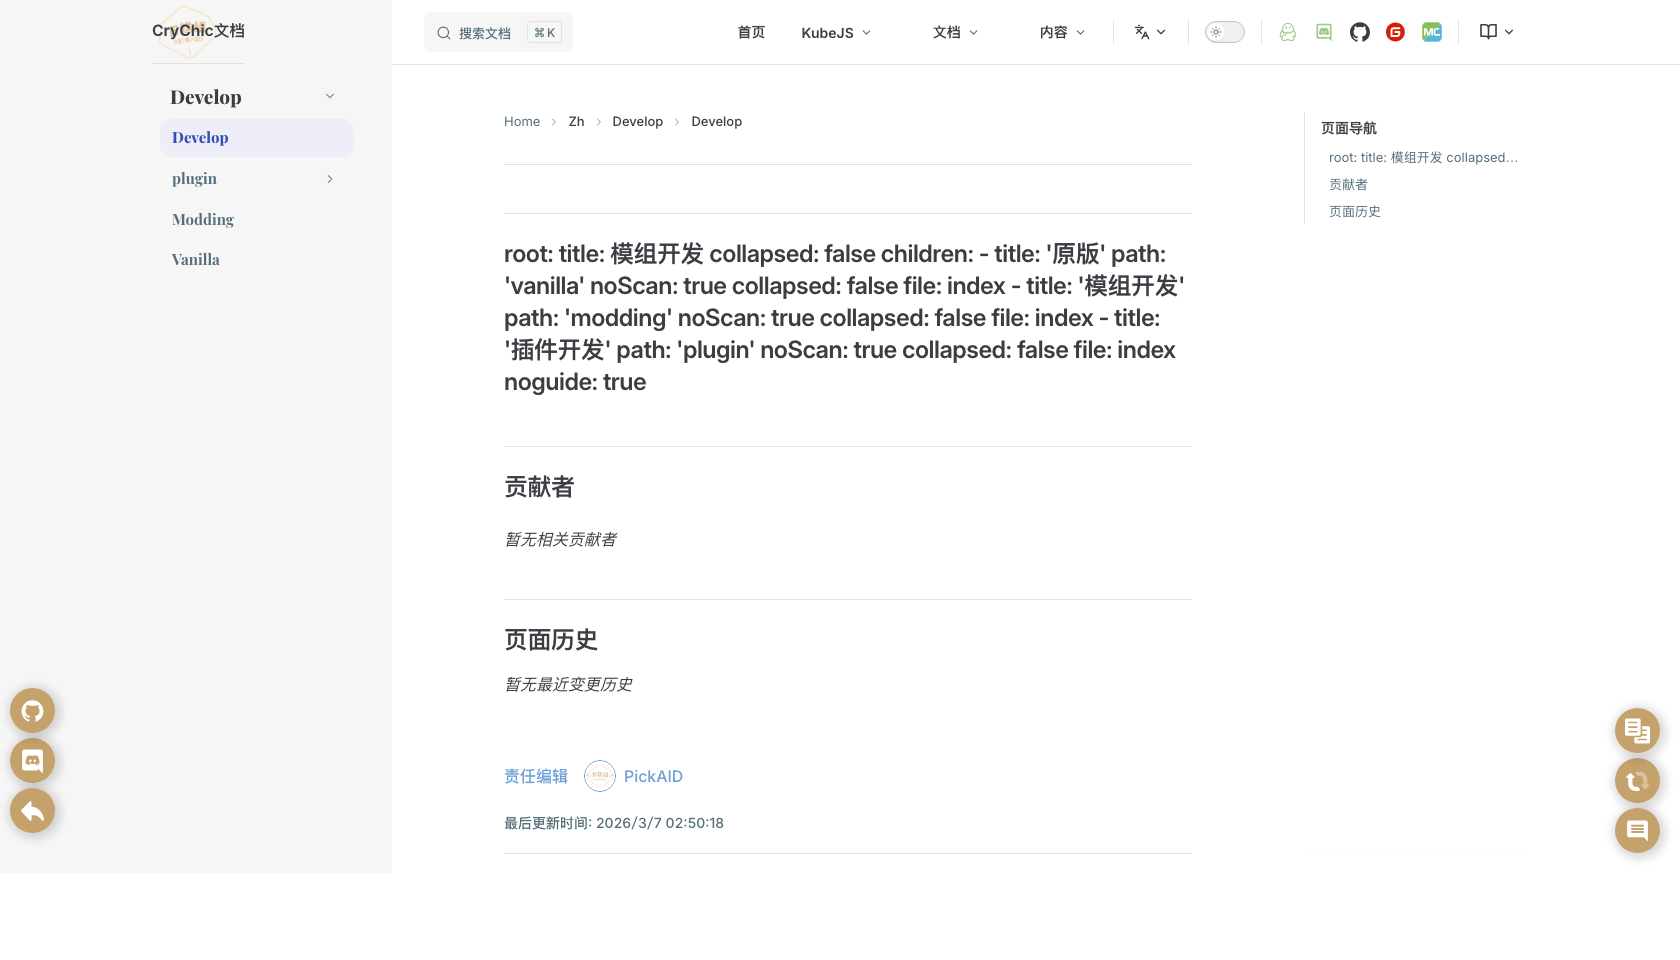Open the 首页 menu item

pyautogui.click(x=750, y=31)
